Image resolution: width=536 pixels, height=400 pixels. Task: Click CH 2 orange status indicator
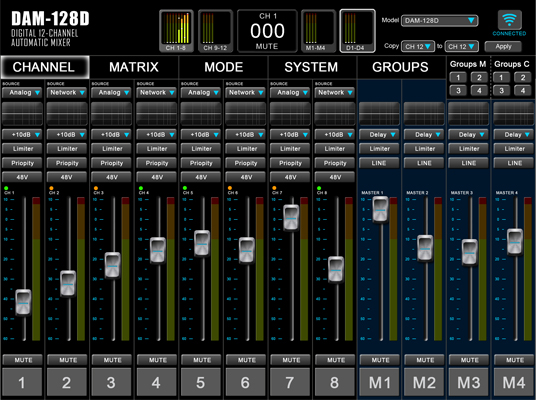[x=51, y=188]
